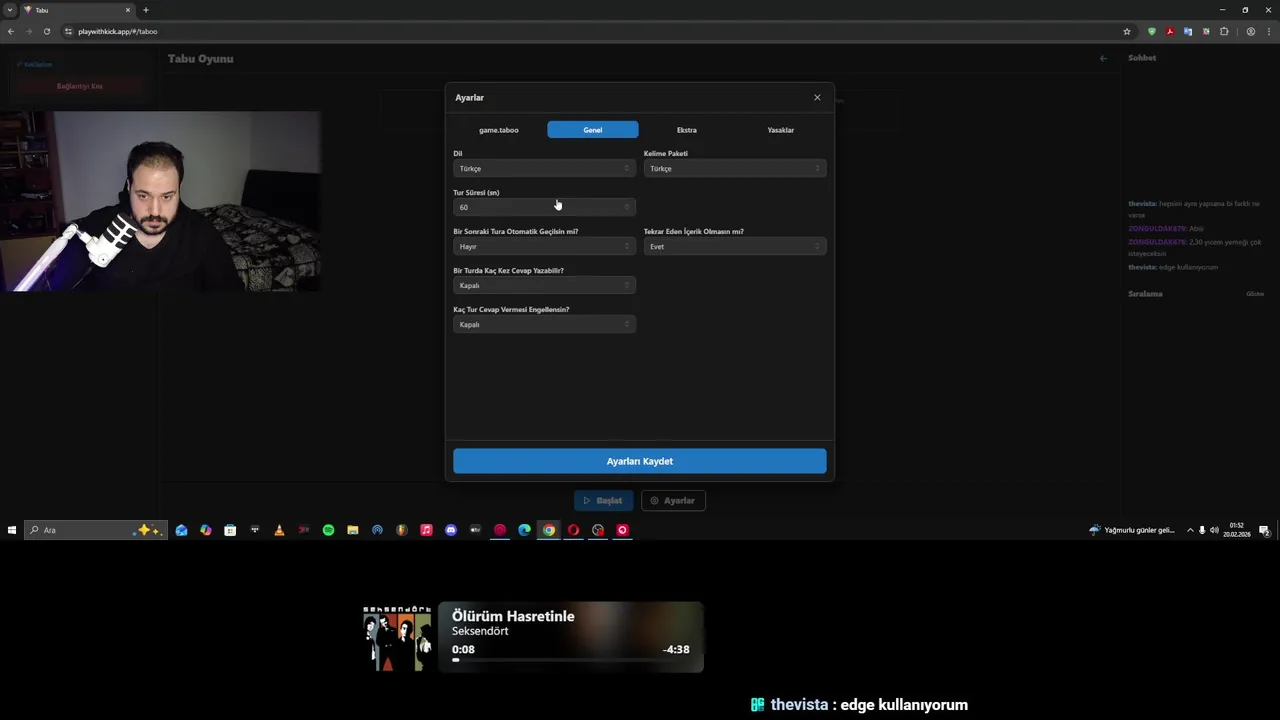Open the Google Translate extension
Image resolution: width=1280 pixels, height=720 pixels.
tap(1188, 31)
